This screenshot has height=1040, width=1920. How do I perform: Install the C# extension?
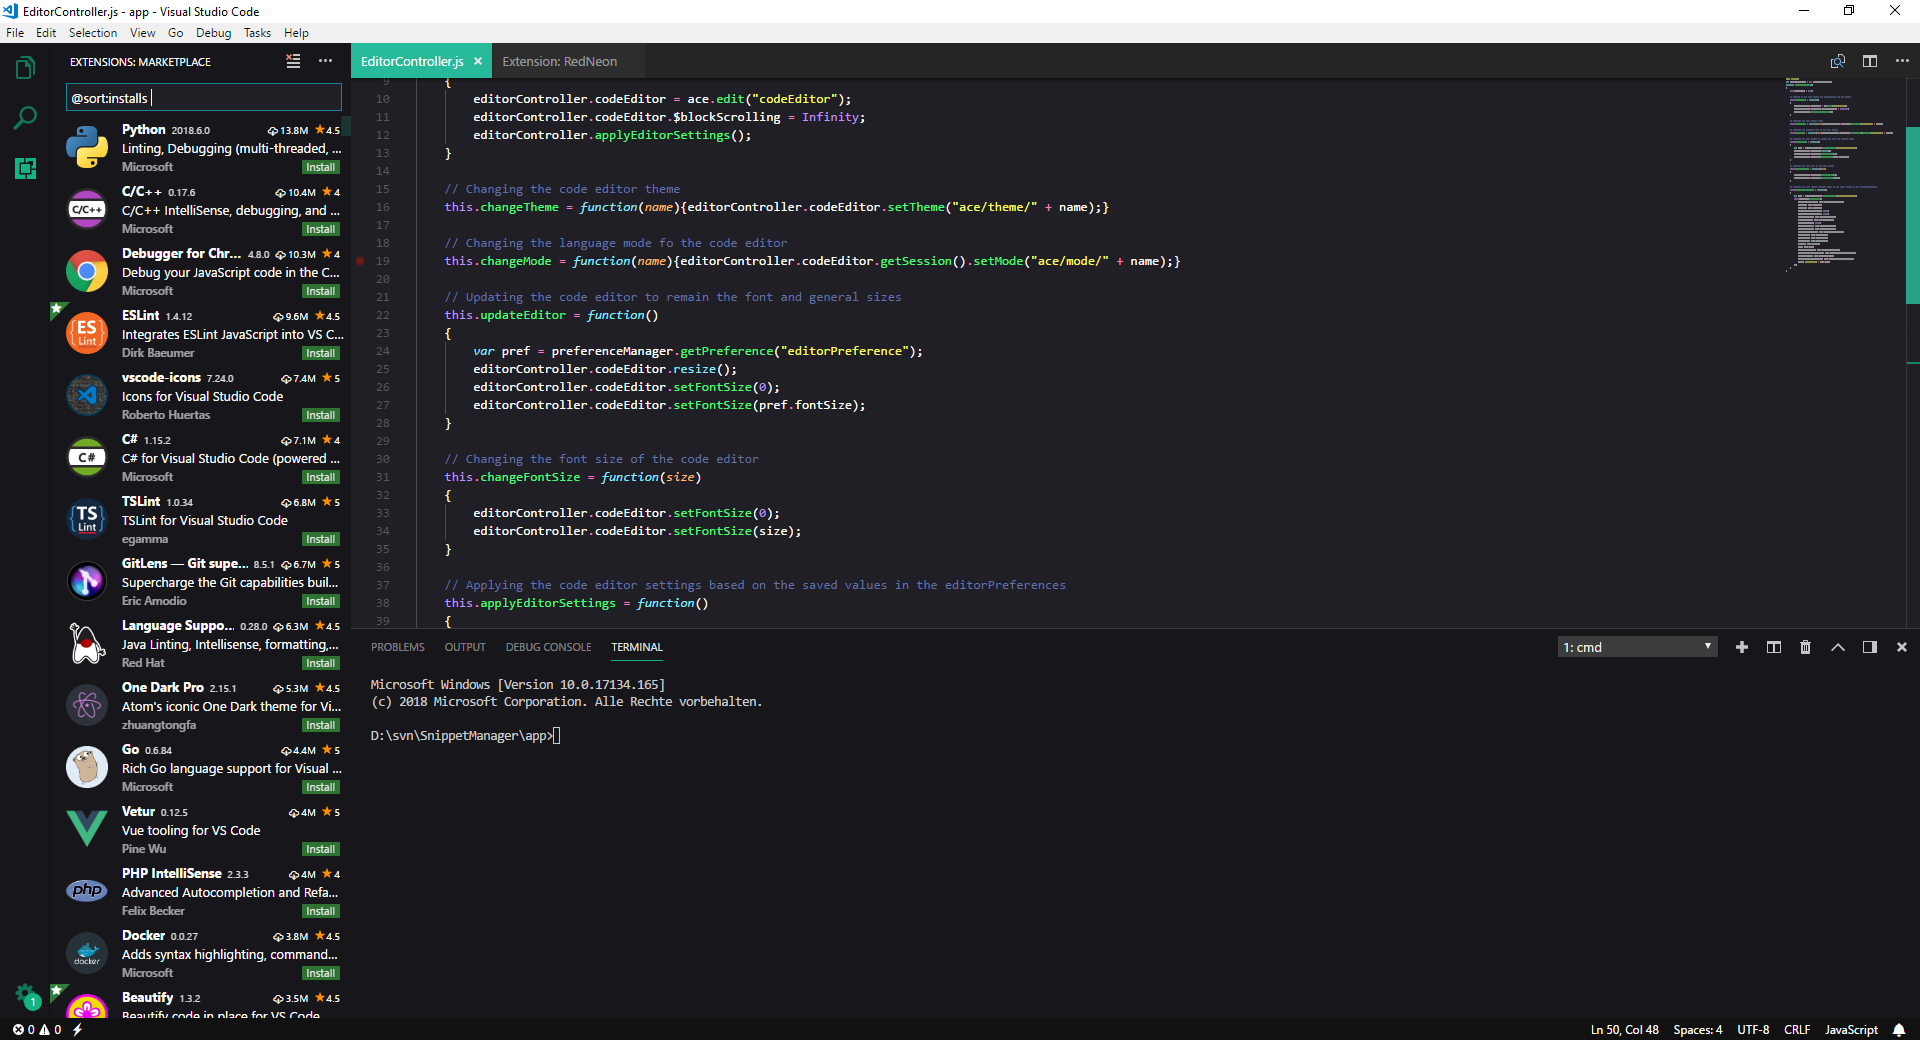click(321, 477)
